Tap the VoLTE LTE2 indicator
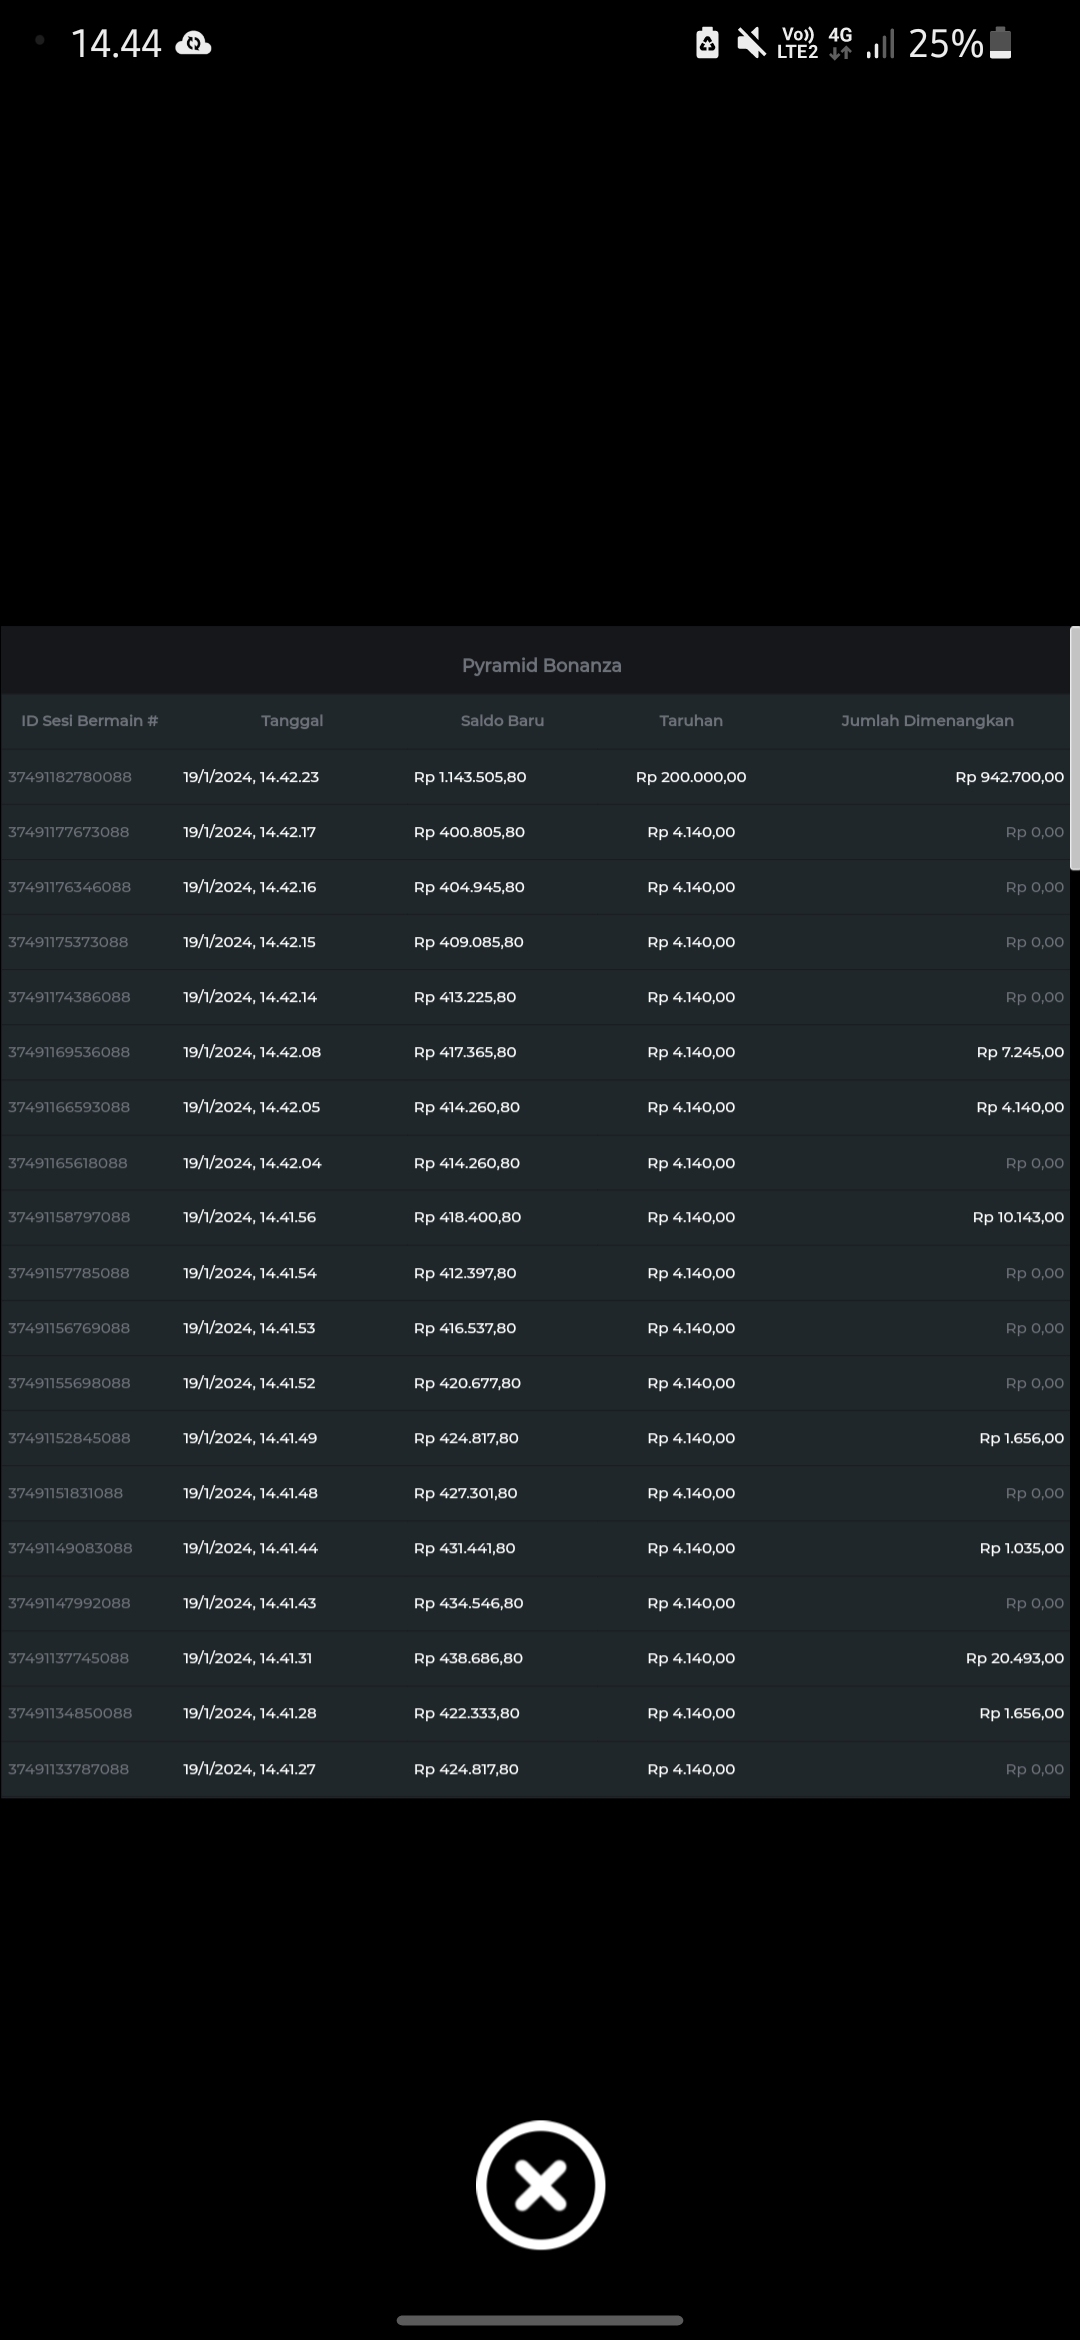1080x2340 pixels. click(x=797, y=43)
